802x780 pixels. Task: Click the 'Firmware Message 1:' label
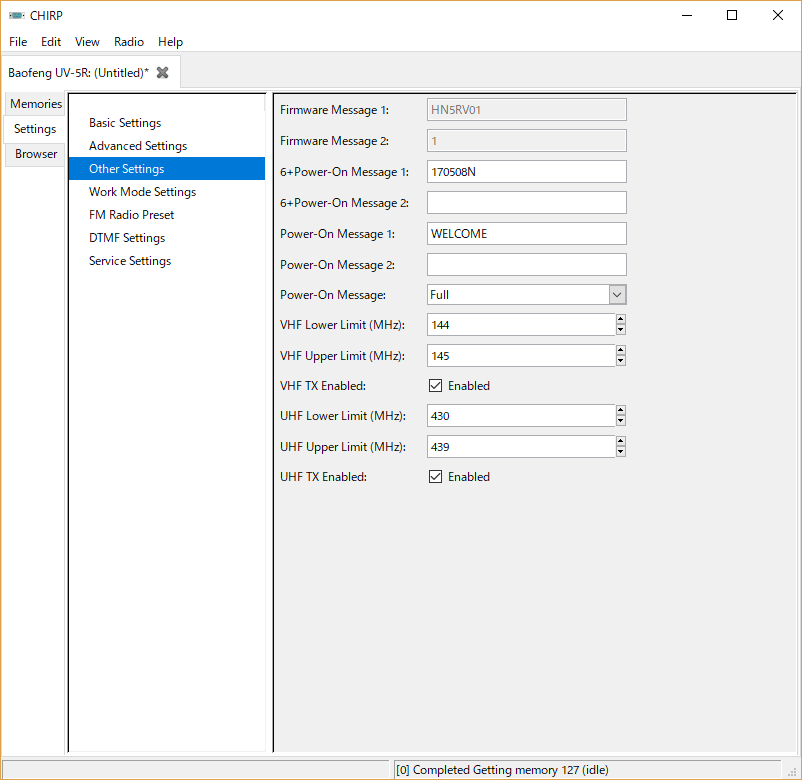tap(334, 110)
